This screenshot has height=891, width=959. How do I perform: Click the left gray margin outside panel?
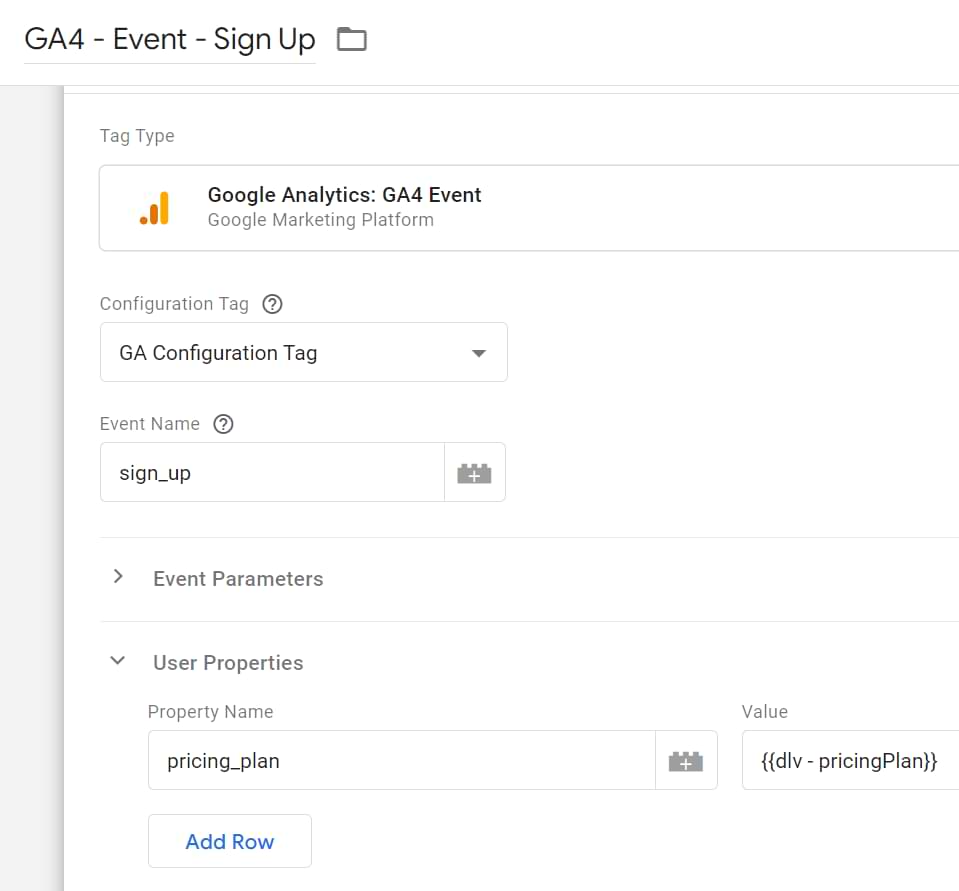[31, 488]
